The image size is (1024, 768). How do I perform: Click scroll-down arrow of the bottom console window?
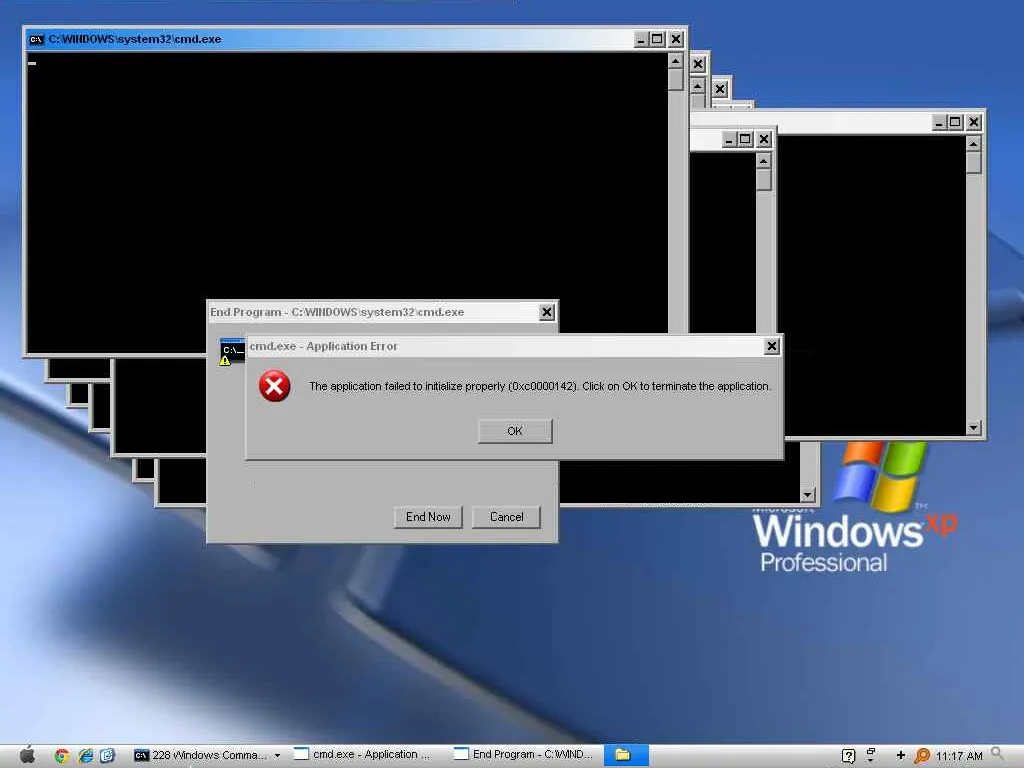click(808, 494)
